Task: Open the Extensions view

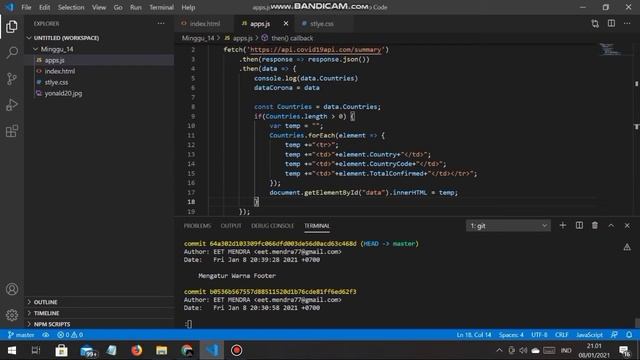Action: tap(12, 131)
